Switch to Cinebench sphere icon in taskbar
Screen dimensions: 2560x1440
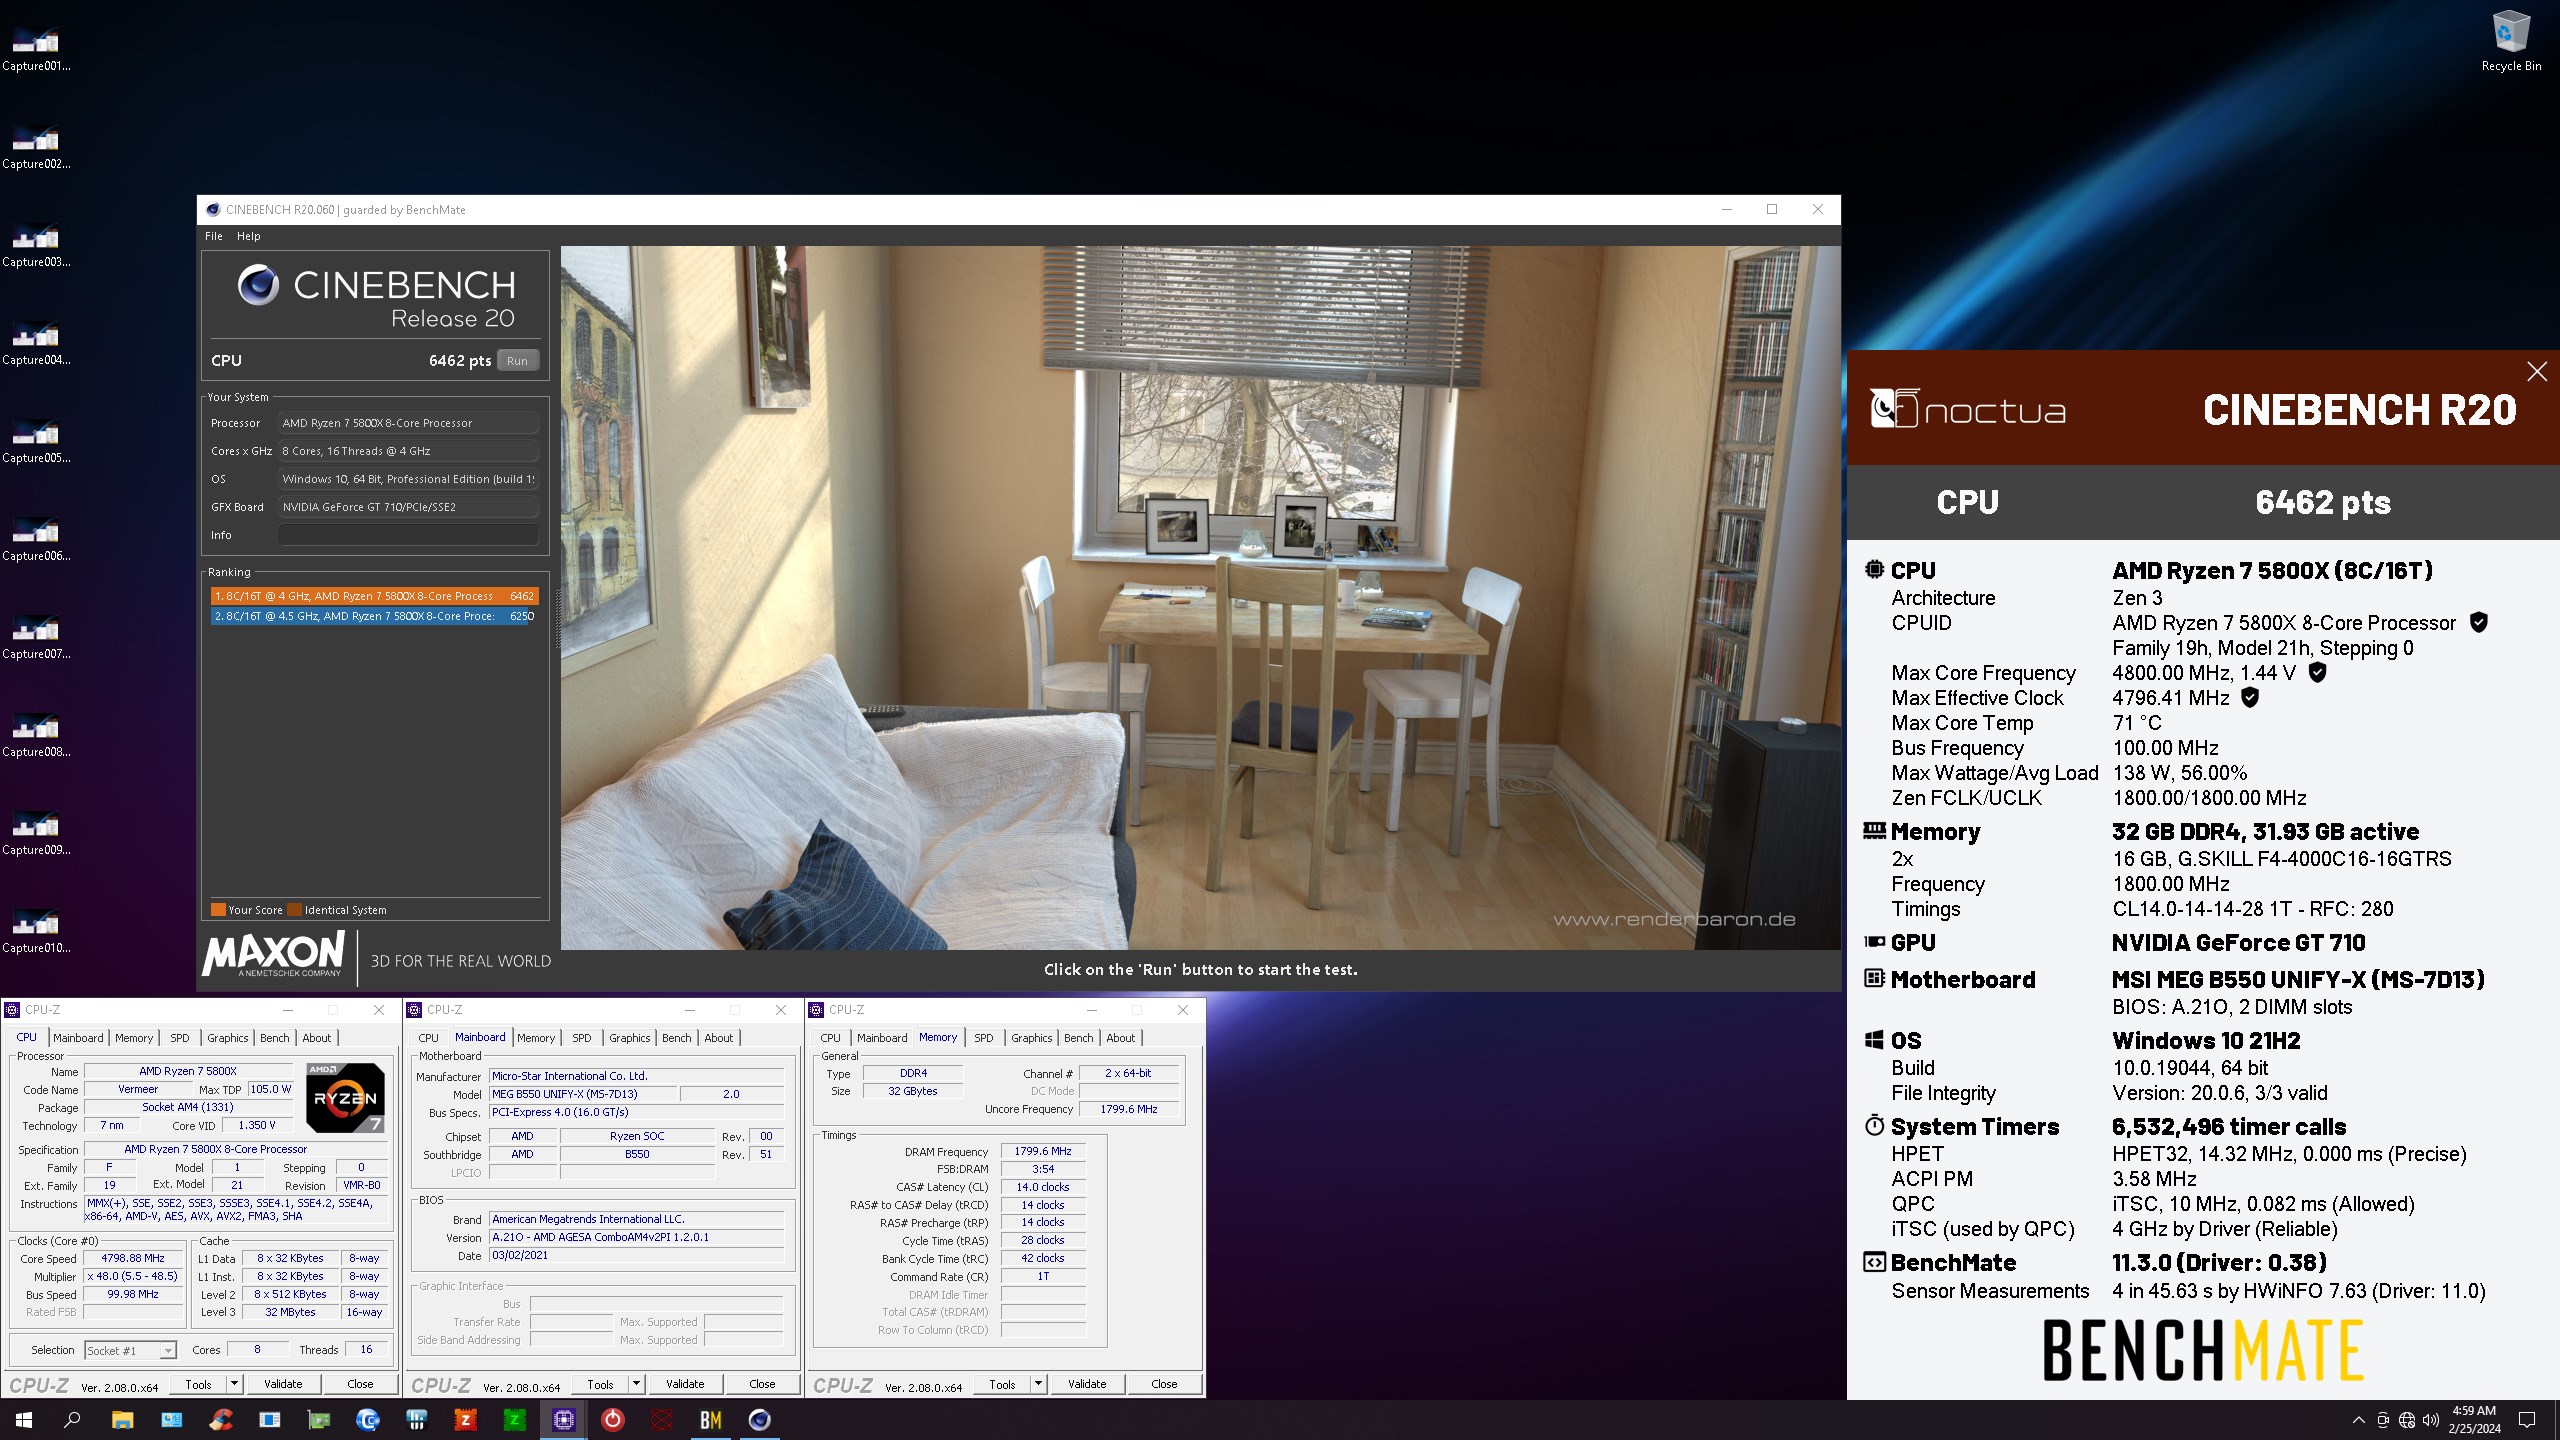tap(759, 1420)
